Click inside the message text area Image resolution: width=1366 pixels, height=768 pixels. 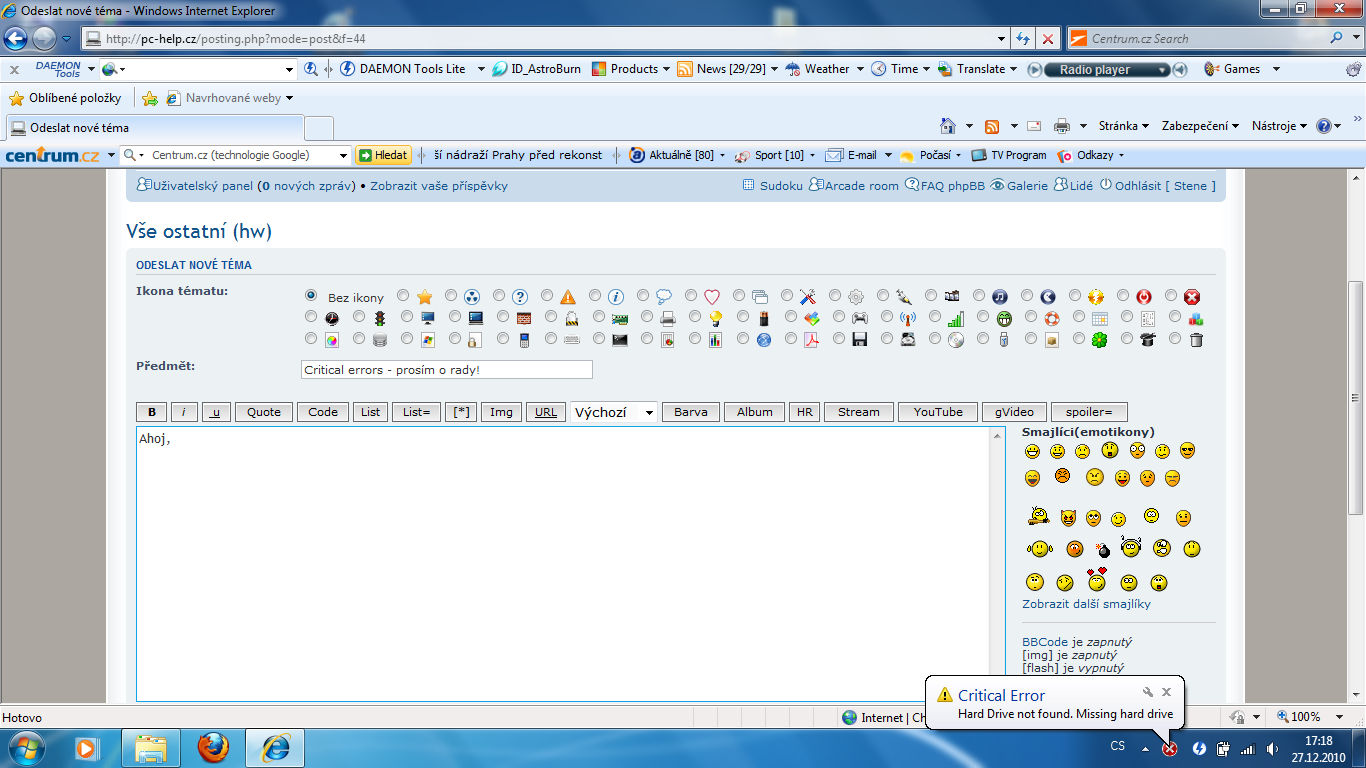tap(563, 564)
